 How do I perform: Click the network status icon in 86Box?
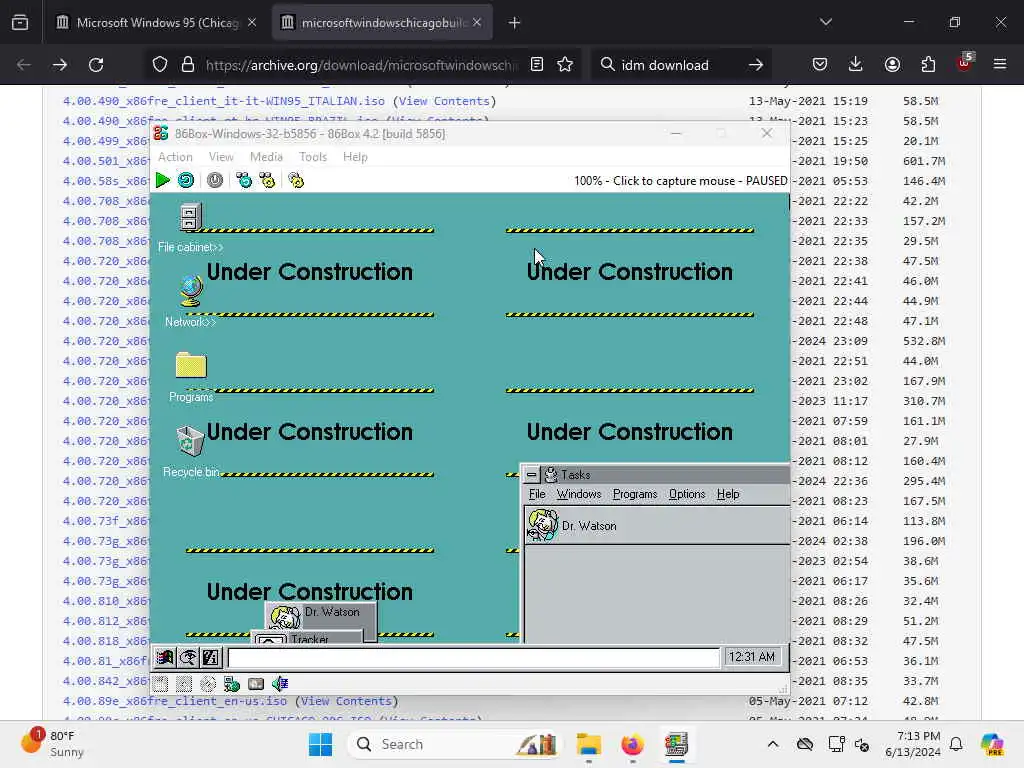click(232, 684)
